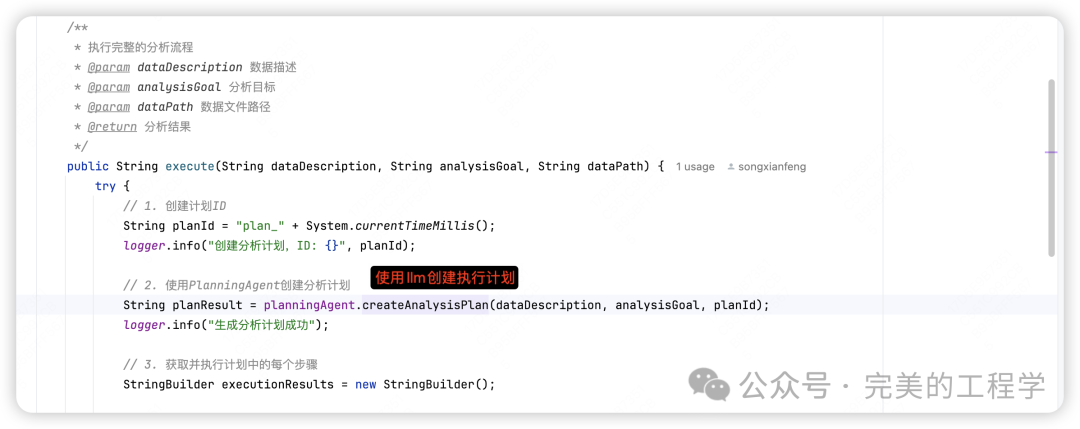The width and height of the screenshot is (1080, 429).
Task: Click the author person icon beside songxianfeng
Action: coord(731,167)
